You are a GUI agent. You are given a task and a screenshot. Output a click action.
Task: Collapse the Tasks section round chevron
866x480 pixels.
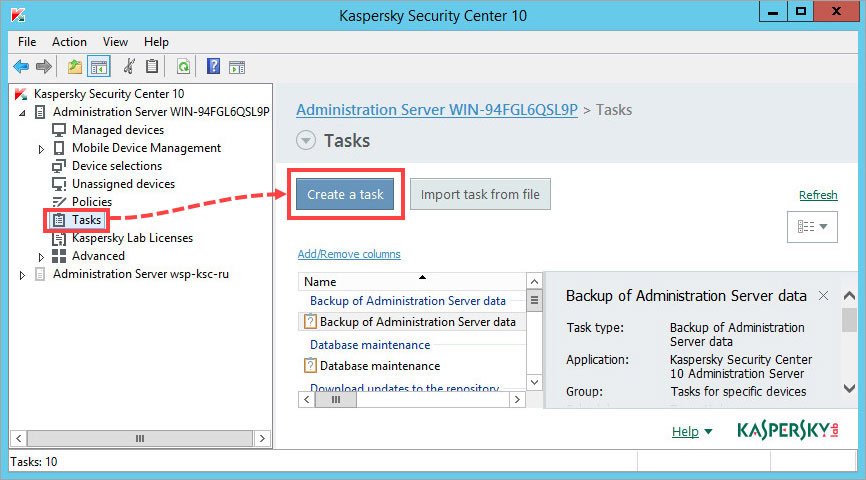pyautogui.click(x=305, y=140)
